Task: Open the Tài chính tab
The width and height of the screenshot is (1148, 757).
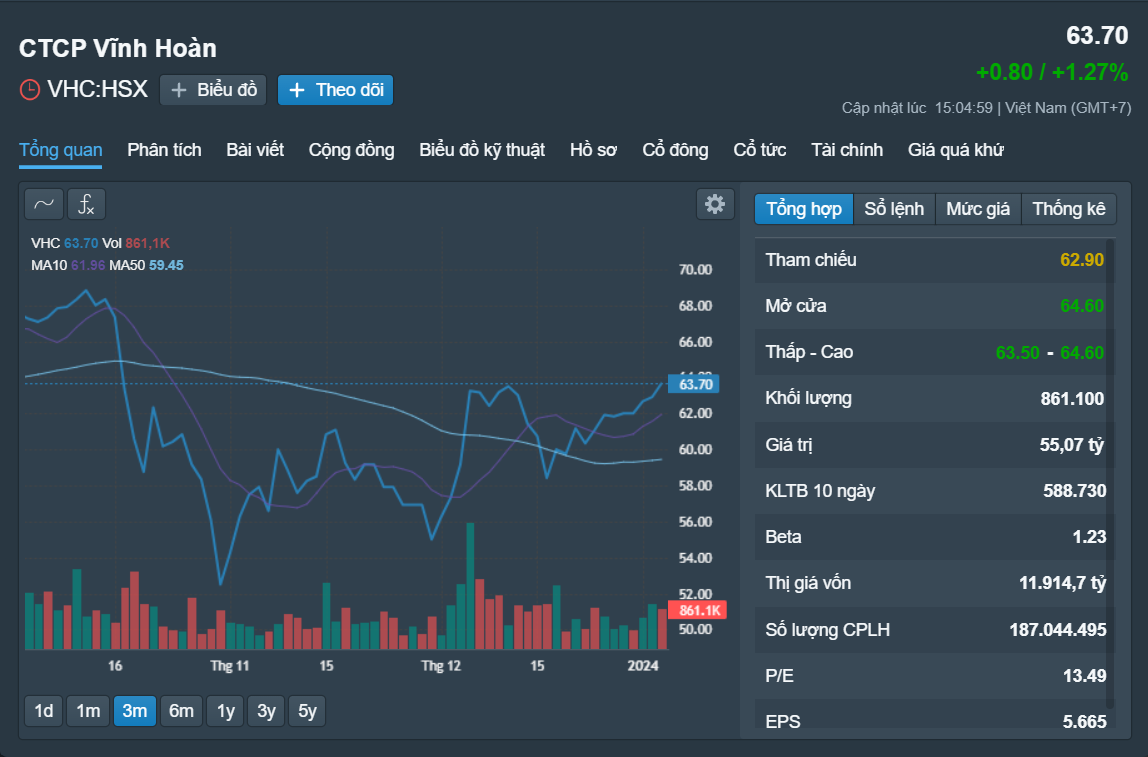Action: [x=847, y=150]
